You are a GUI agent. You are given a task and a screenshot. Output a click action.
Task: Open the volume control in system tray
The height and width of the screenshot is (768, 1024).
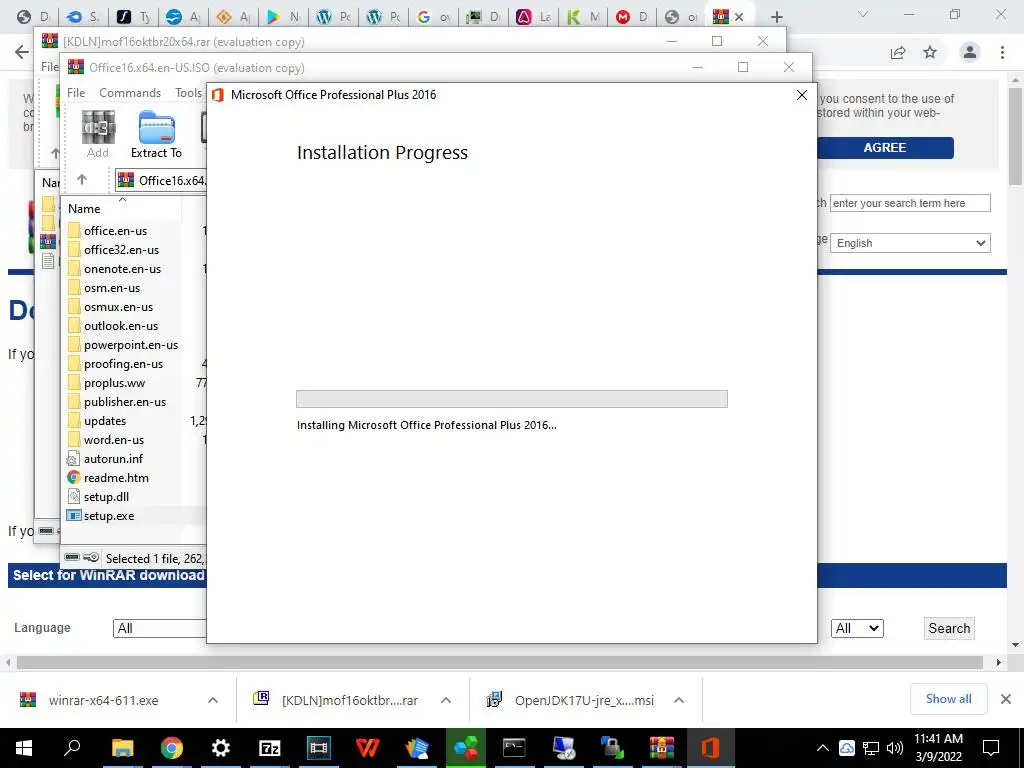(895, 748)
